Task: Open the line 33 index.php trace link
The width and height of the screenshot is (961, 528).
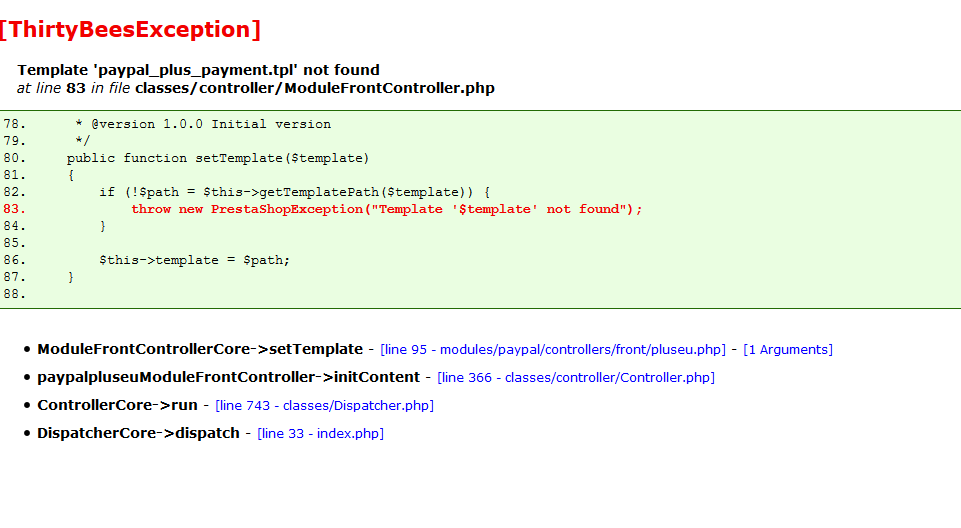Action: (x=320, y=434)
